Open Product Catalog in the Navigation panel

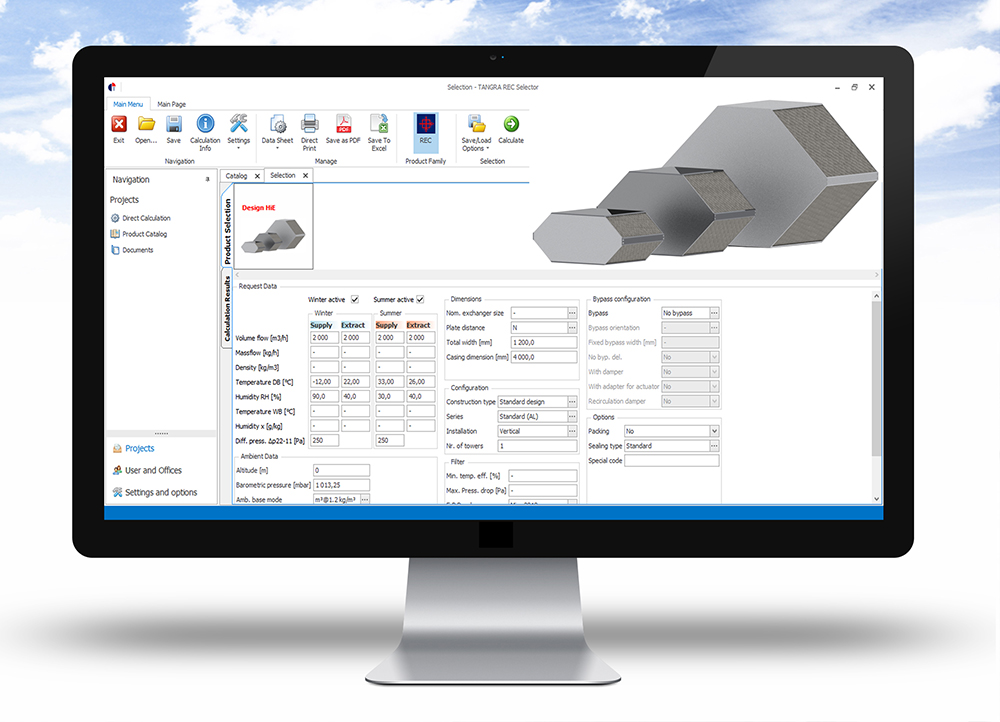(x=144, y=234)
